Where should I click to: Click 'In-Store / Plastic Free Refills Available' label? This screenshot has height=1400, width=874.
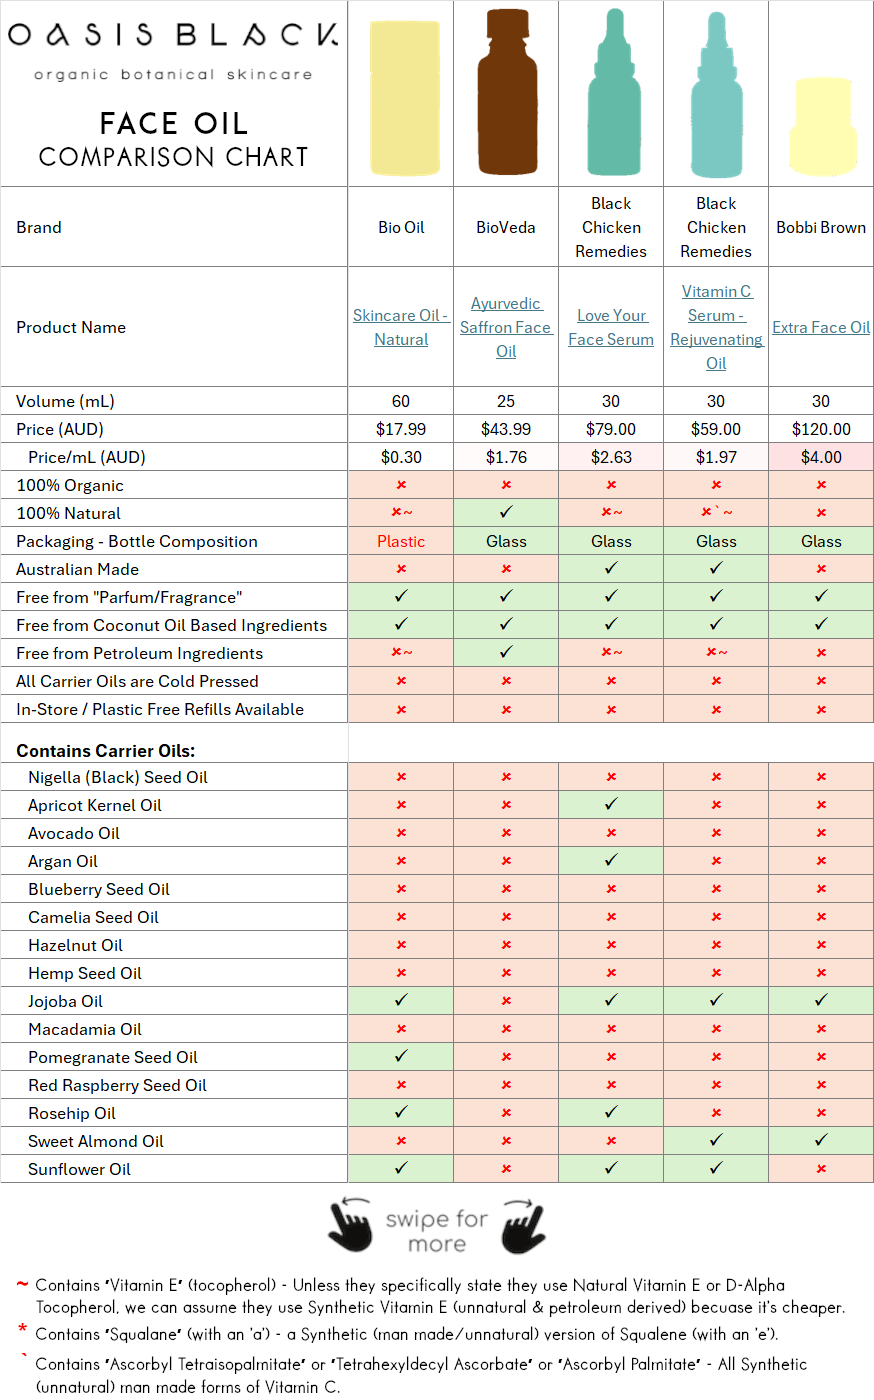click(160, 709)
